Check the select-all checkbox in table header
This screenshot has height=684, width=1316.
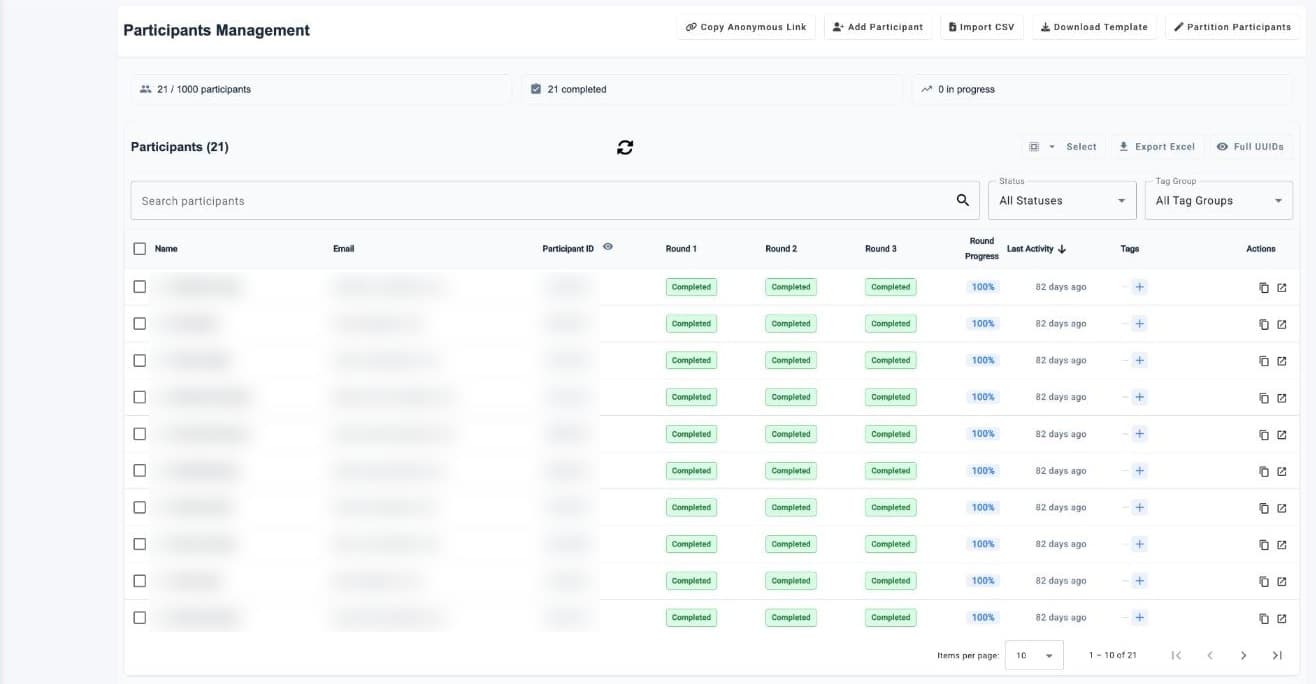point(139,249)
